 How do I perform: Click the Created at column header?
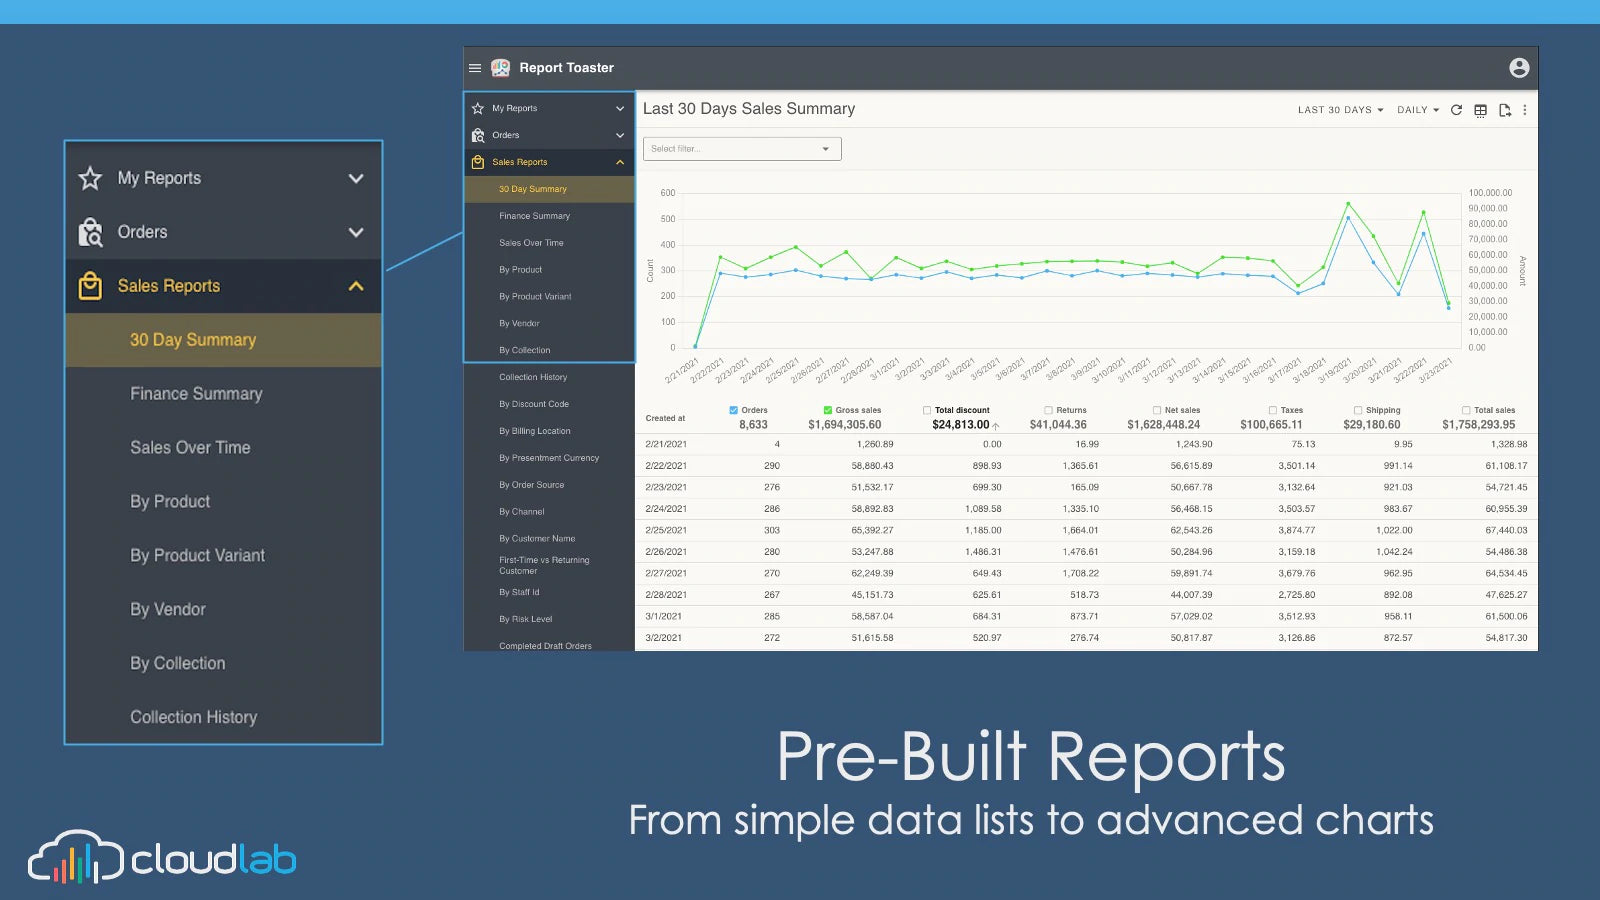click(665, 418)
